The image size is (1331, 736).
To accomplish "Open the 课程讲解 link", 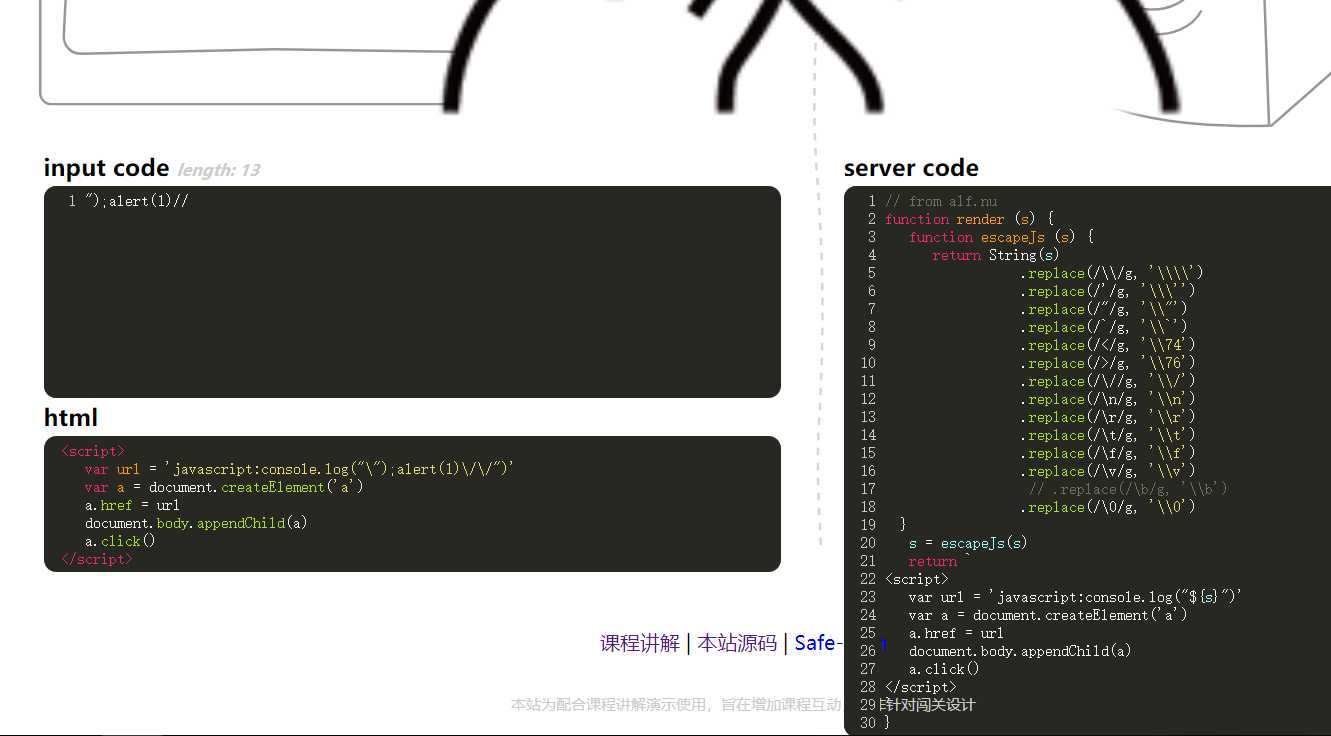I will [x=640, y=643].
